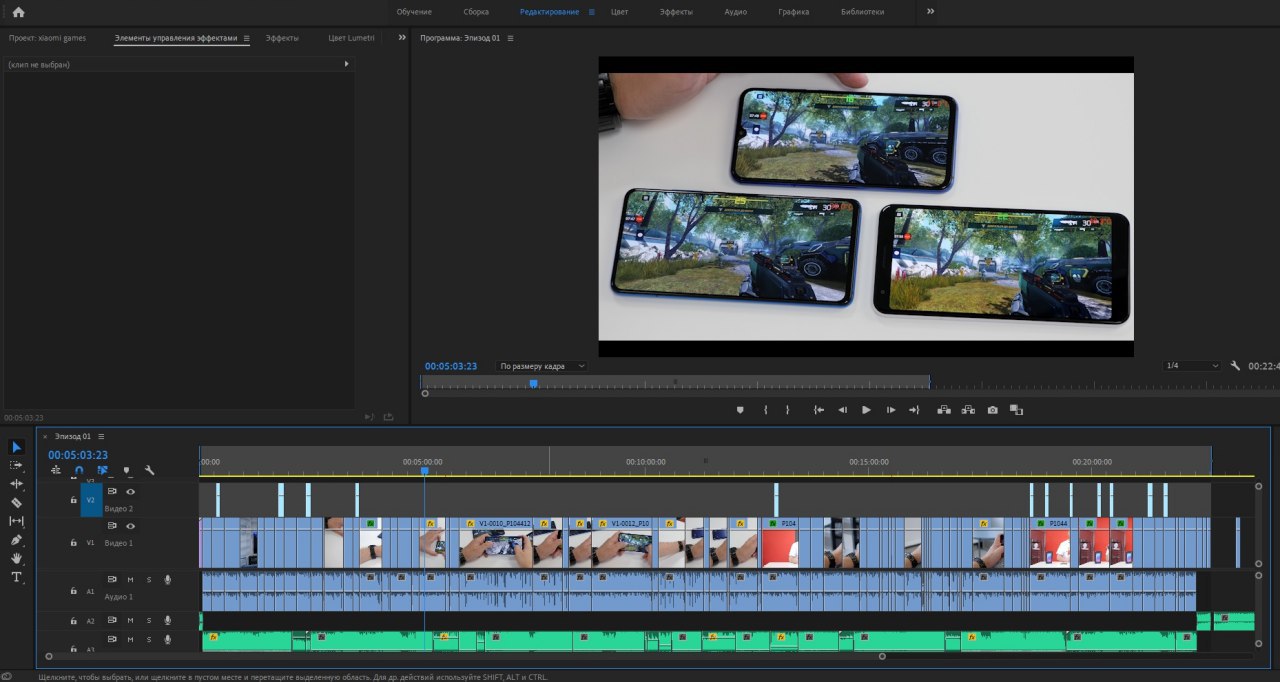1280x682 pixels.
Task: Select the Pen tool
Action: [x=16, y=540]
